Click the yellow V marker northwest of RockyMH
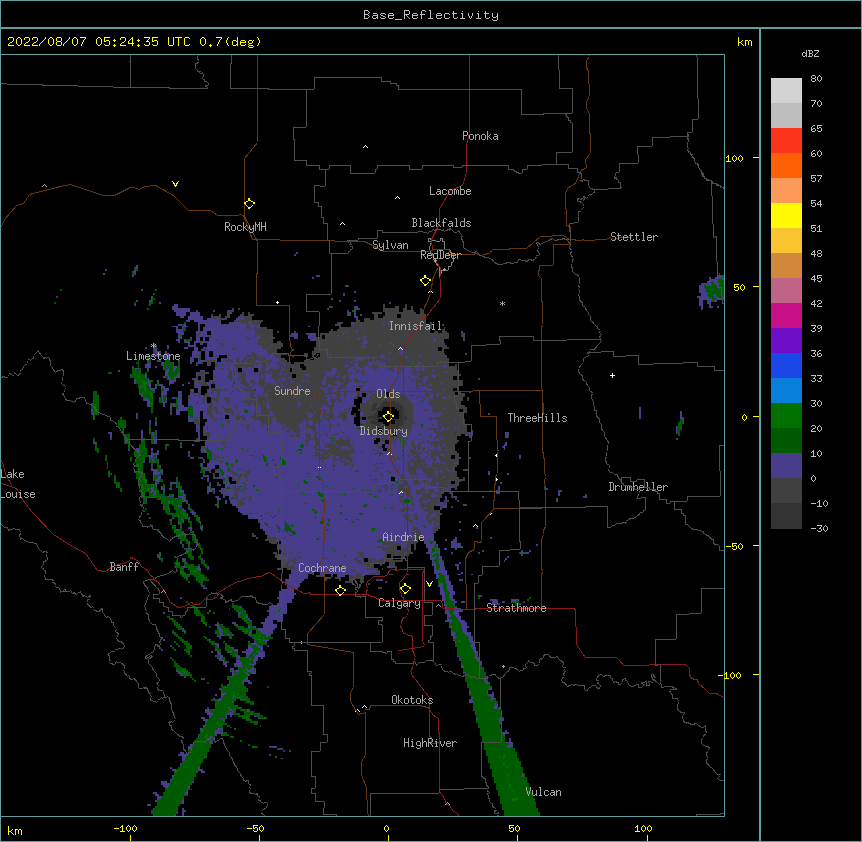This screenshot has width=862, height=842. coord(175,184)
